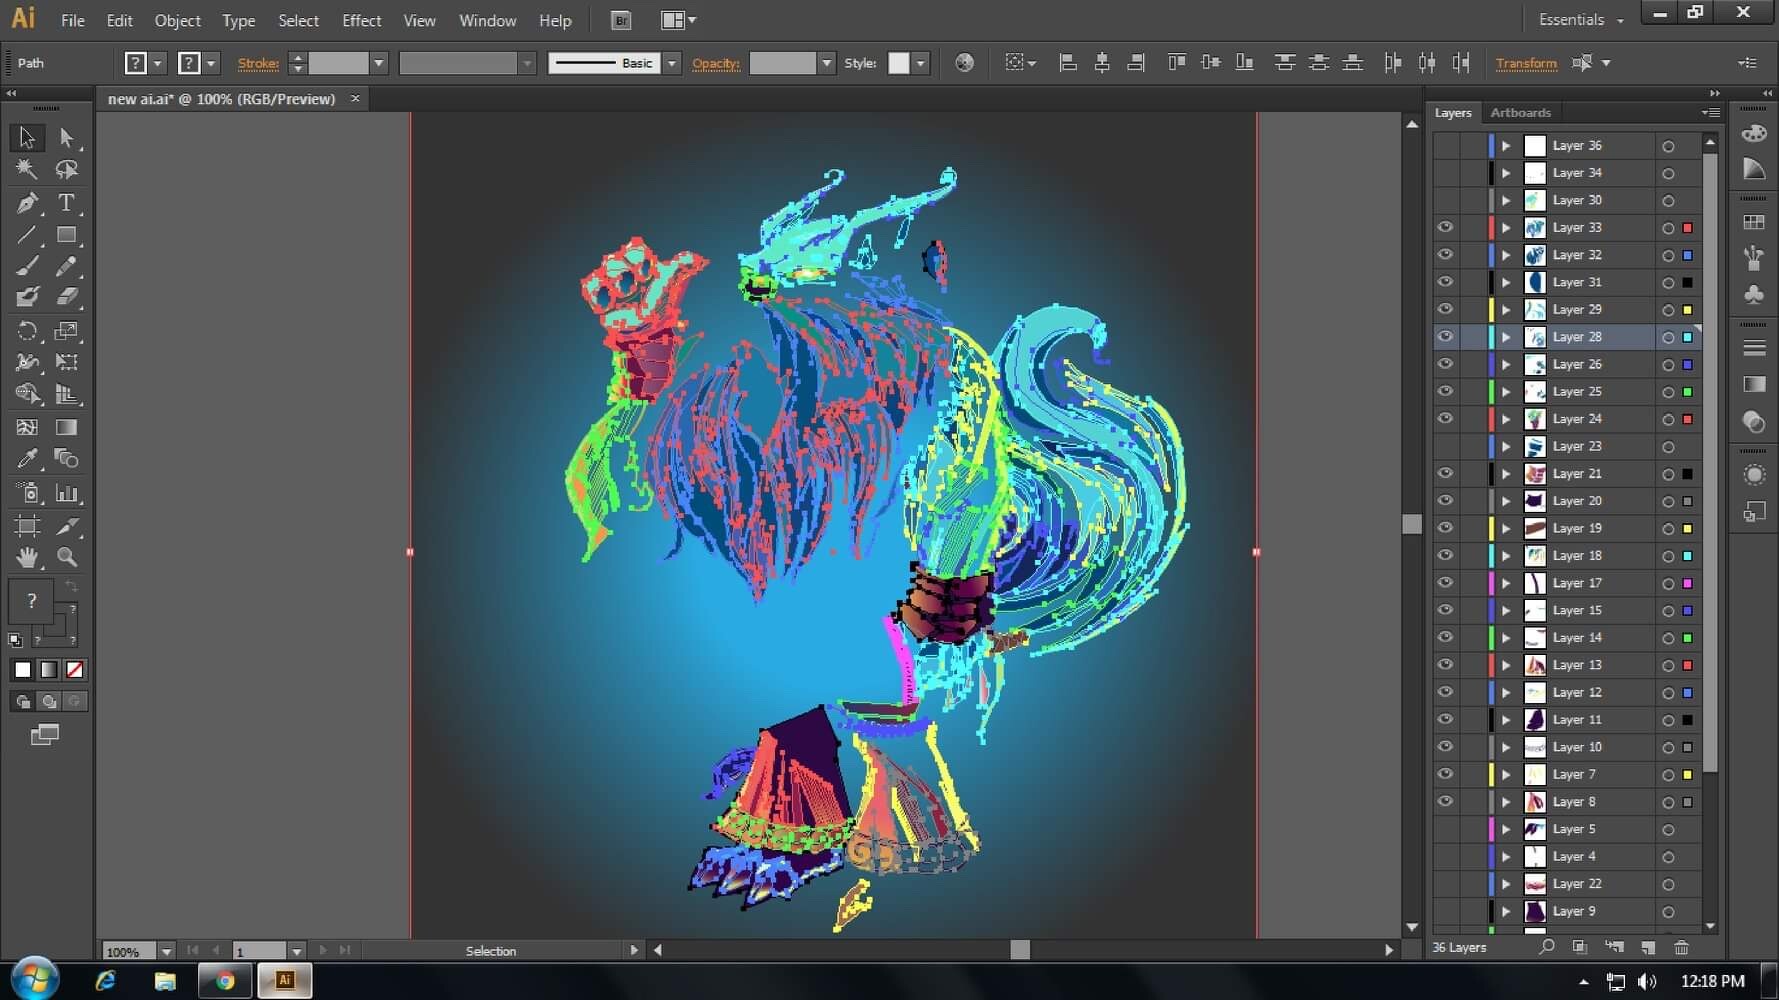Select the Eyedropper tool
Image resolution: width=1779 pixels, height=1000 pixels.
click(27, 458)
